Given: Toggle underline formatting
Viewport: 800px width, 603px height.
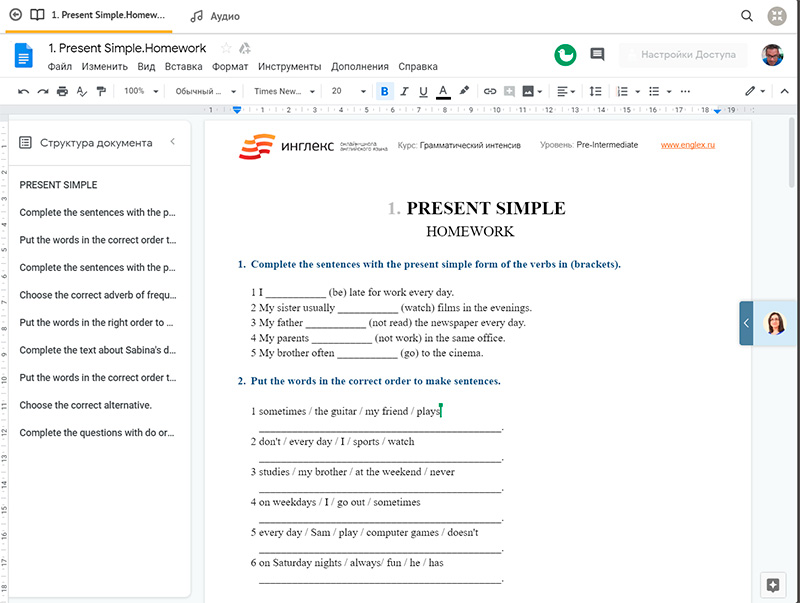Looking at the screenshot, I should pyautogui.click(x=423, y=91).
